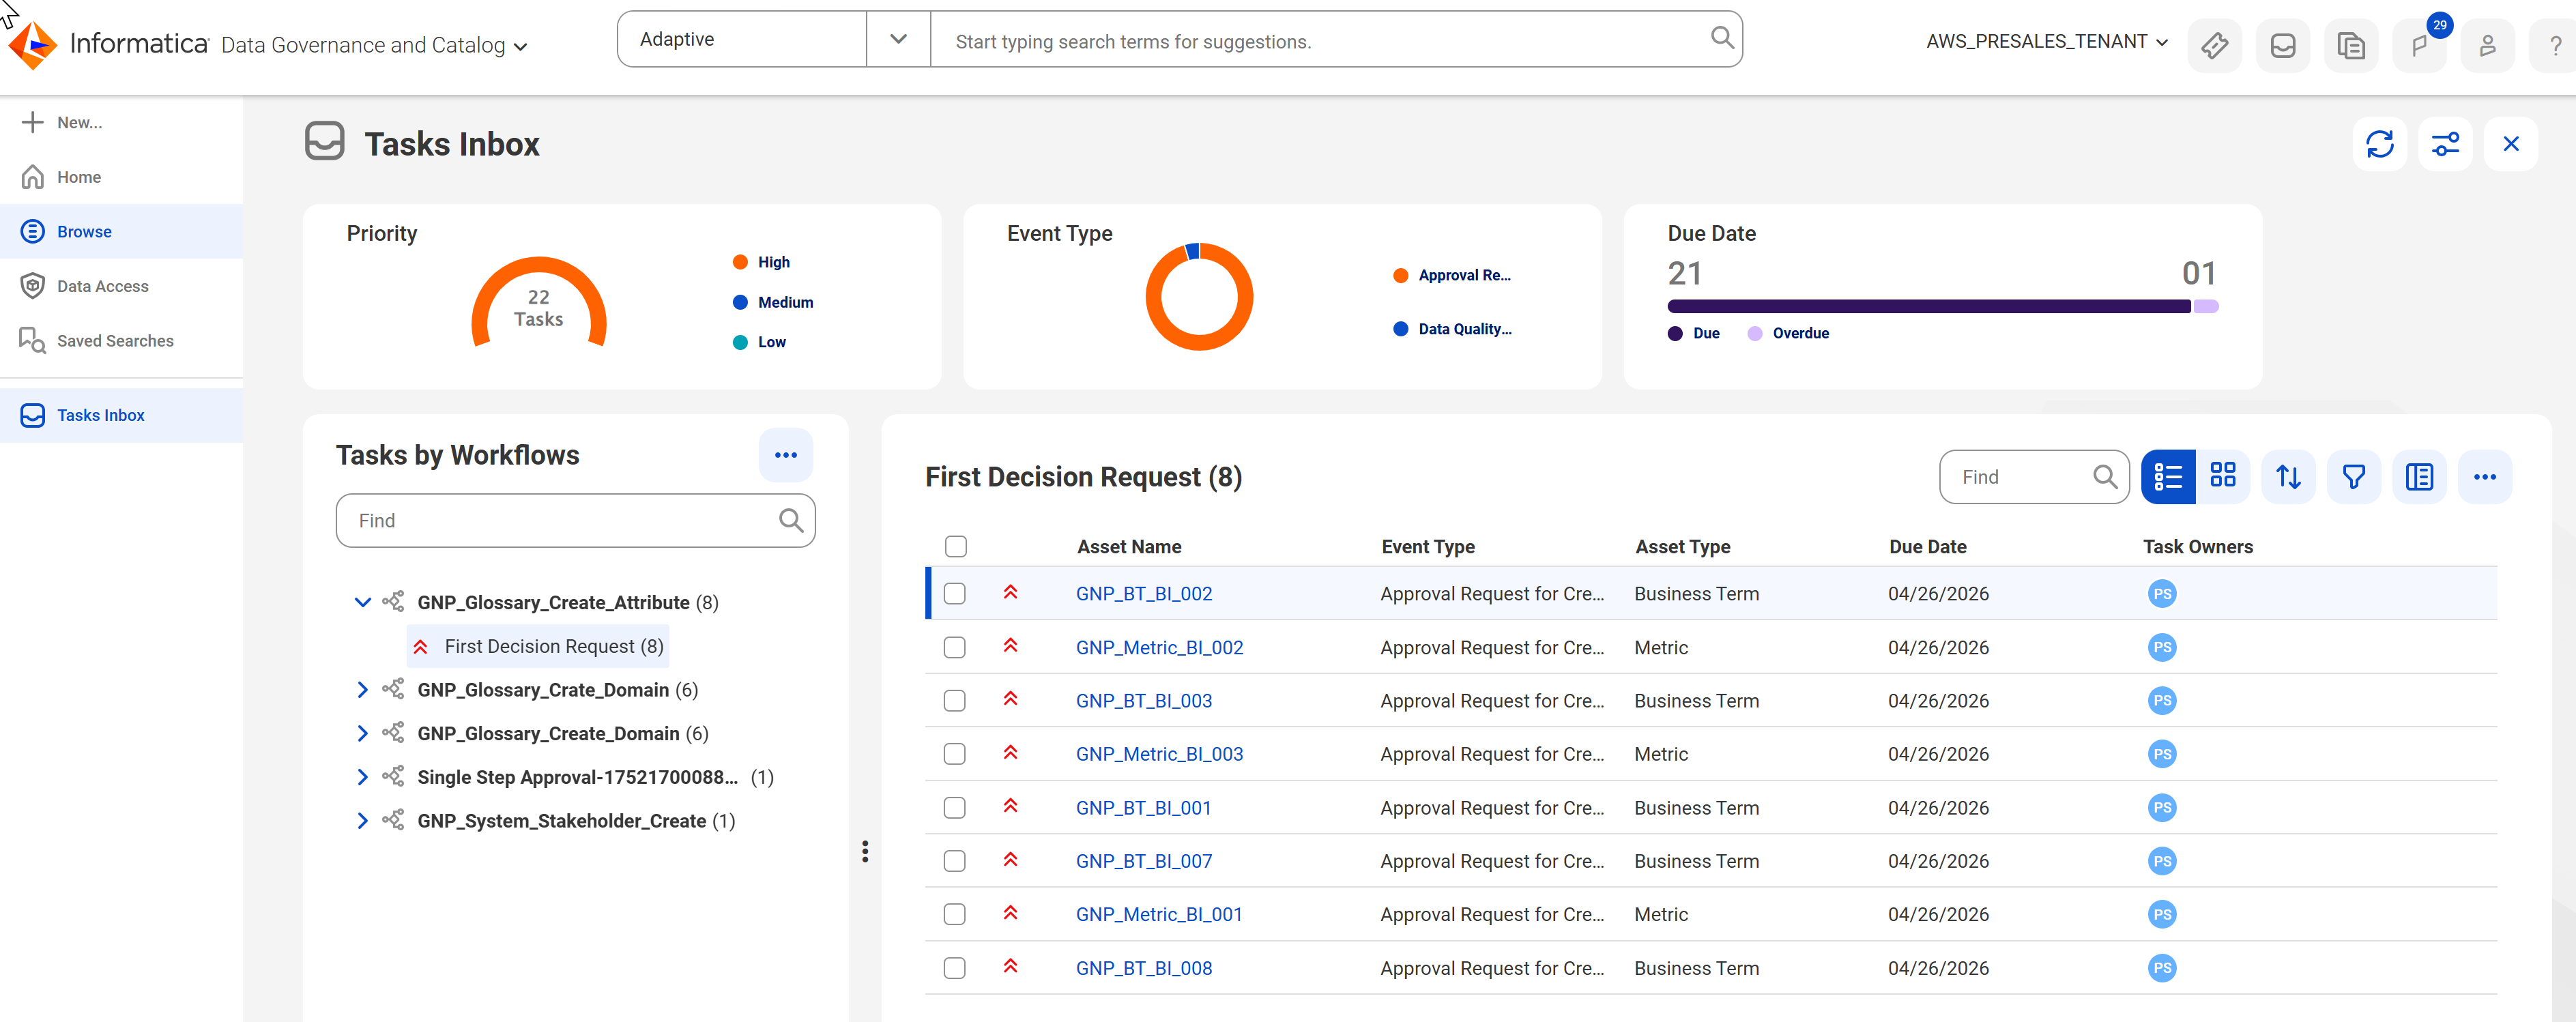Switch to list view of tasks
This screenshot has width=2576, height=1022.
tap(2168, 477)
